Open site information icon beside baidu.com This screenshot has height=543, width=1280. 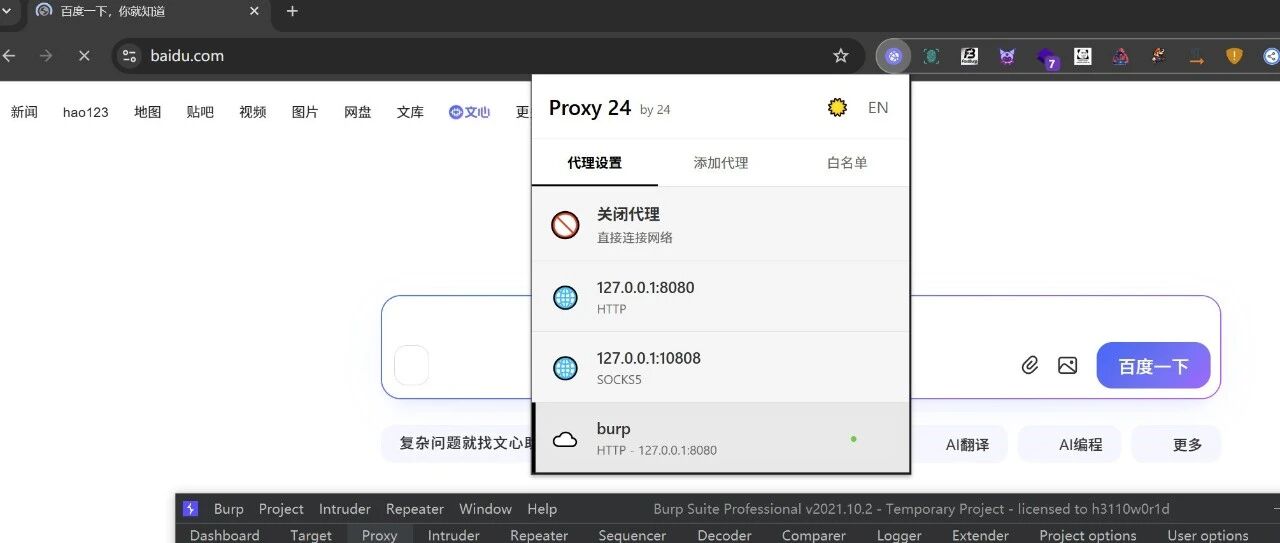[x=129, y=56]
